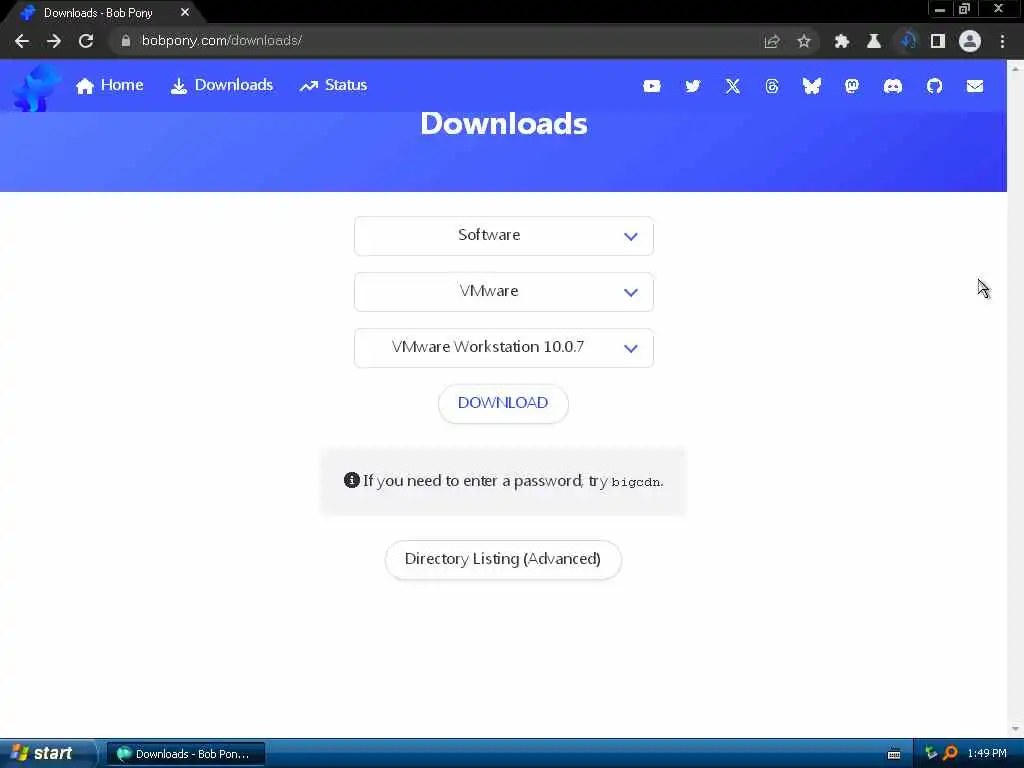
Task: Open the media control toolbar icon
Action: [906, 41]
